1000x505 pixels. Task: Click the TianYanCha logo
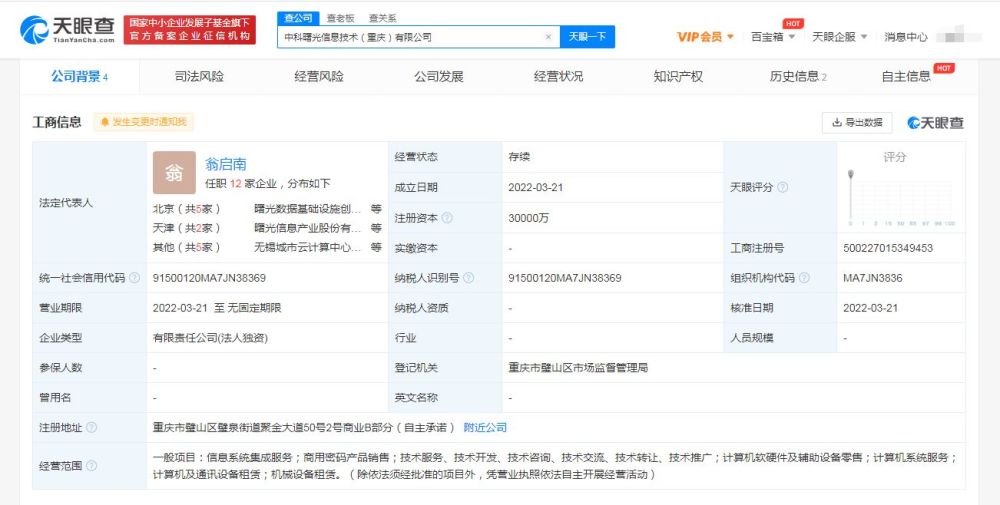click(67, 29)
